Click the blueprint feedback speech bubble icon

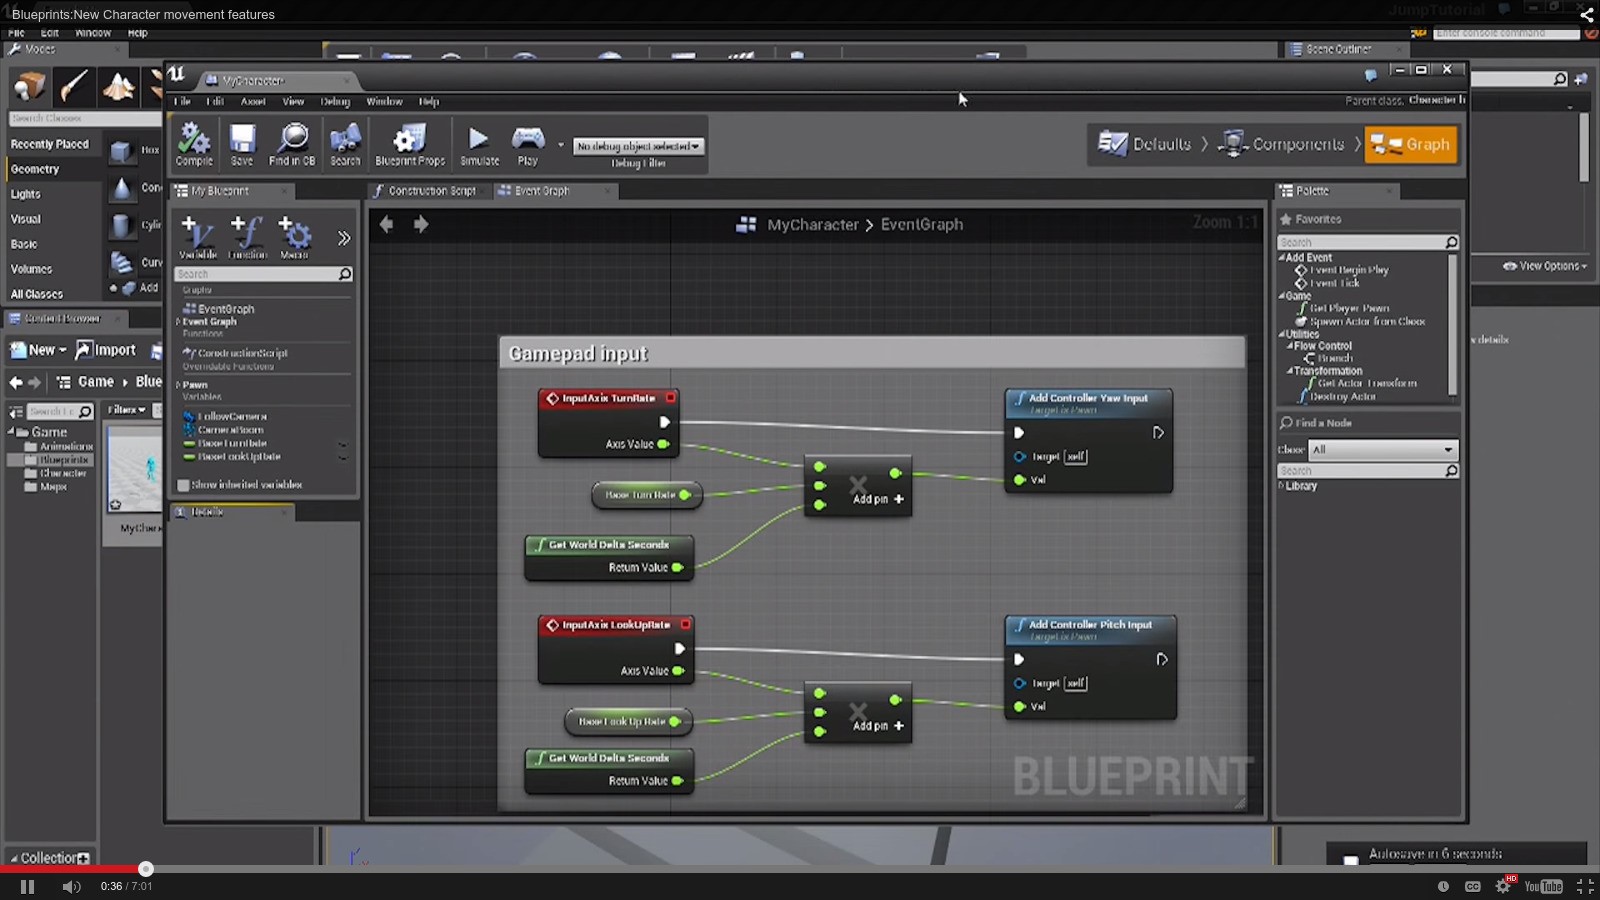pyautogui.click(x=1370, y=74)
